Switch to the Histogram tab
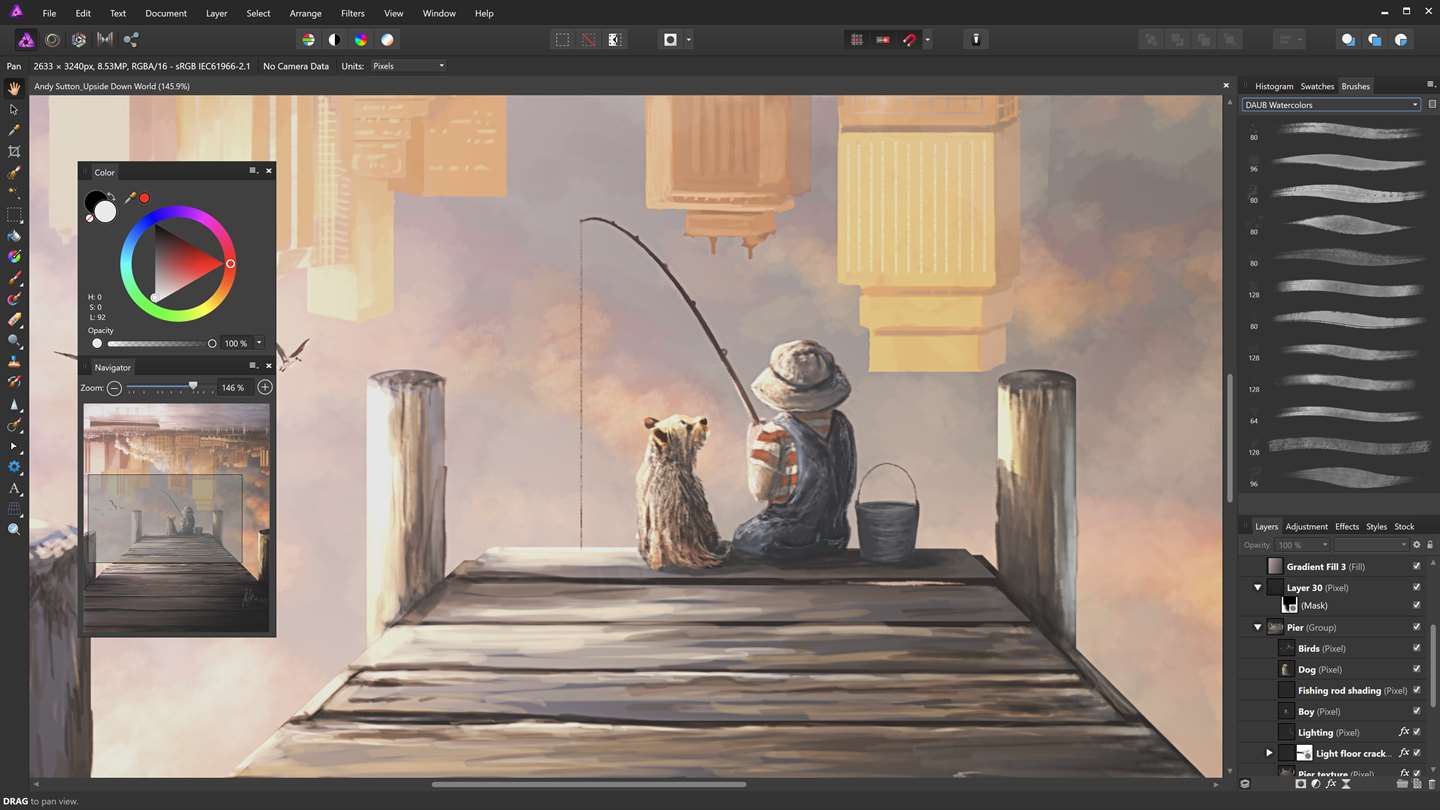Viewport: 1440px width, 810px height. coord(1274,86)
